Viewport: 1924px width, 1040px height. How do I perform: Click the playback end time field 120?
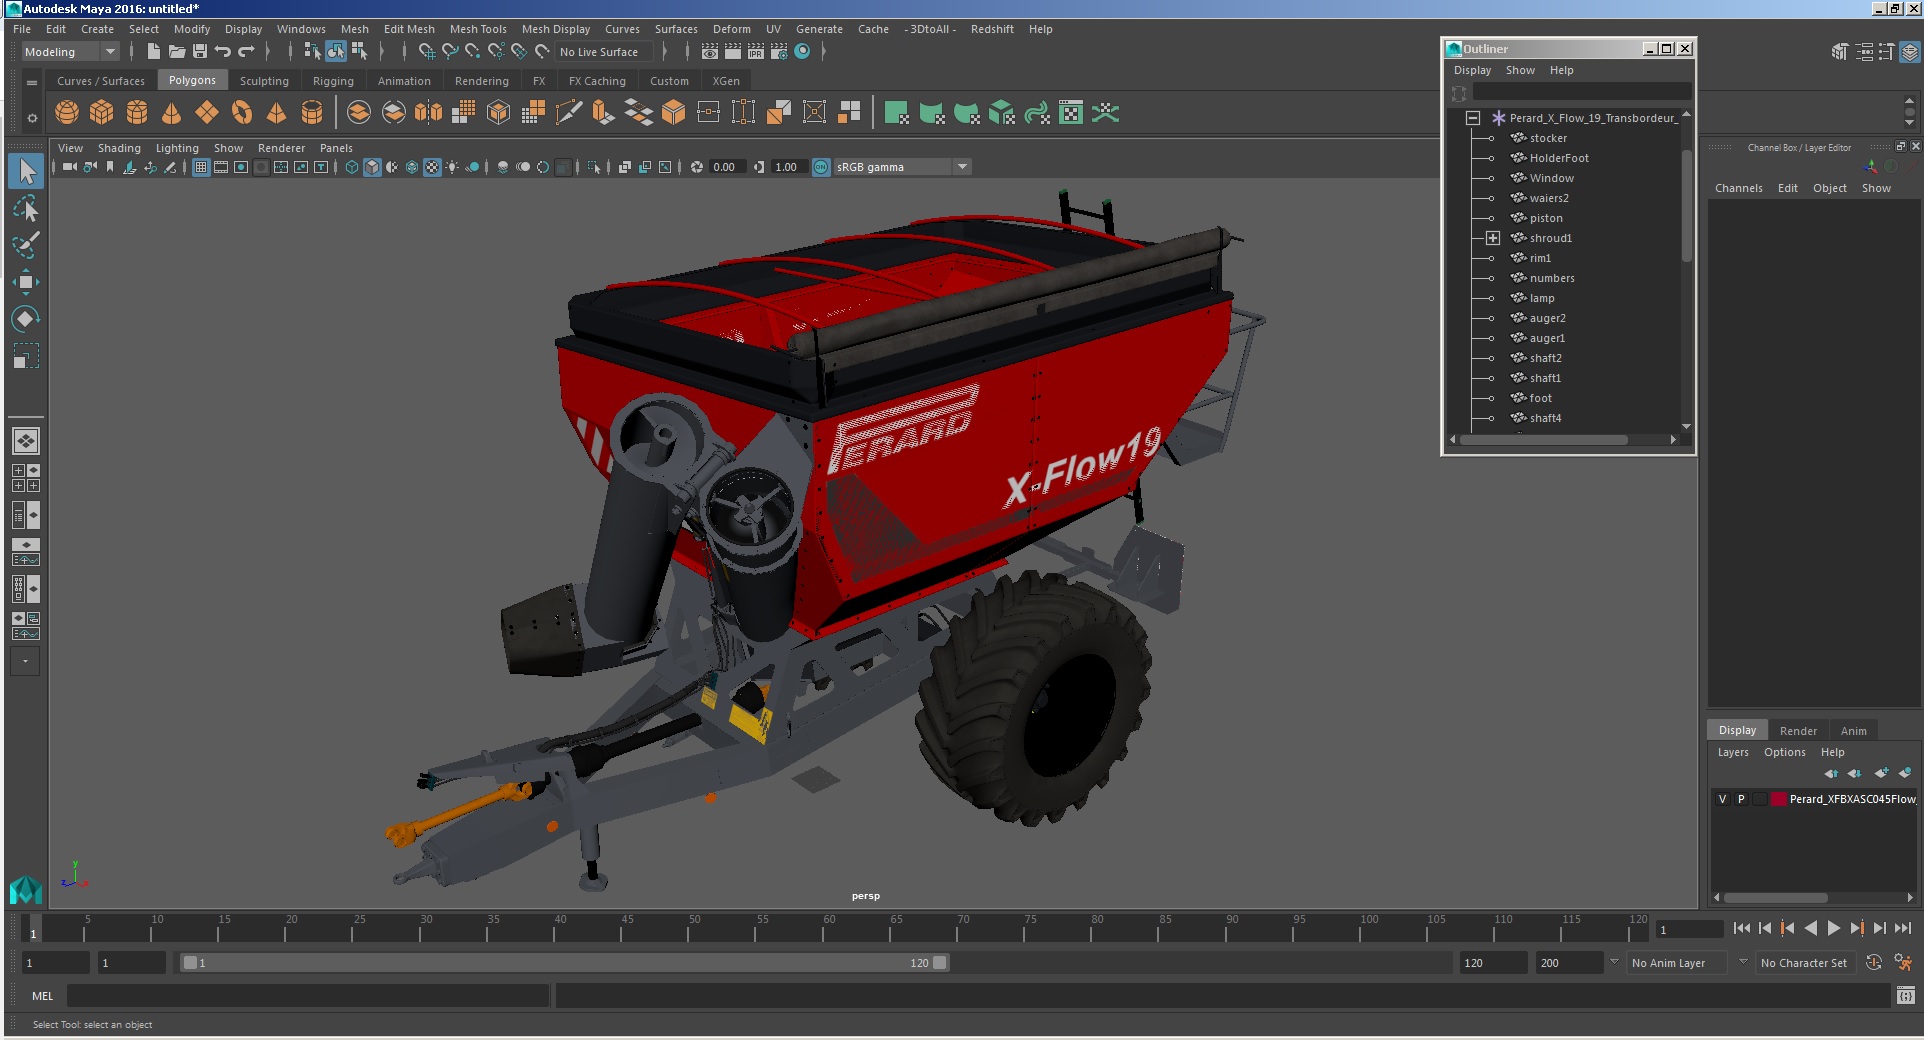pos(1492,963)
